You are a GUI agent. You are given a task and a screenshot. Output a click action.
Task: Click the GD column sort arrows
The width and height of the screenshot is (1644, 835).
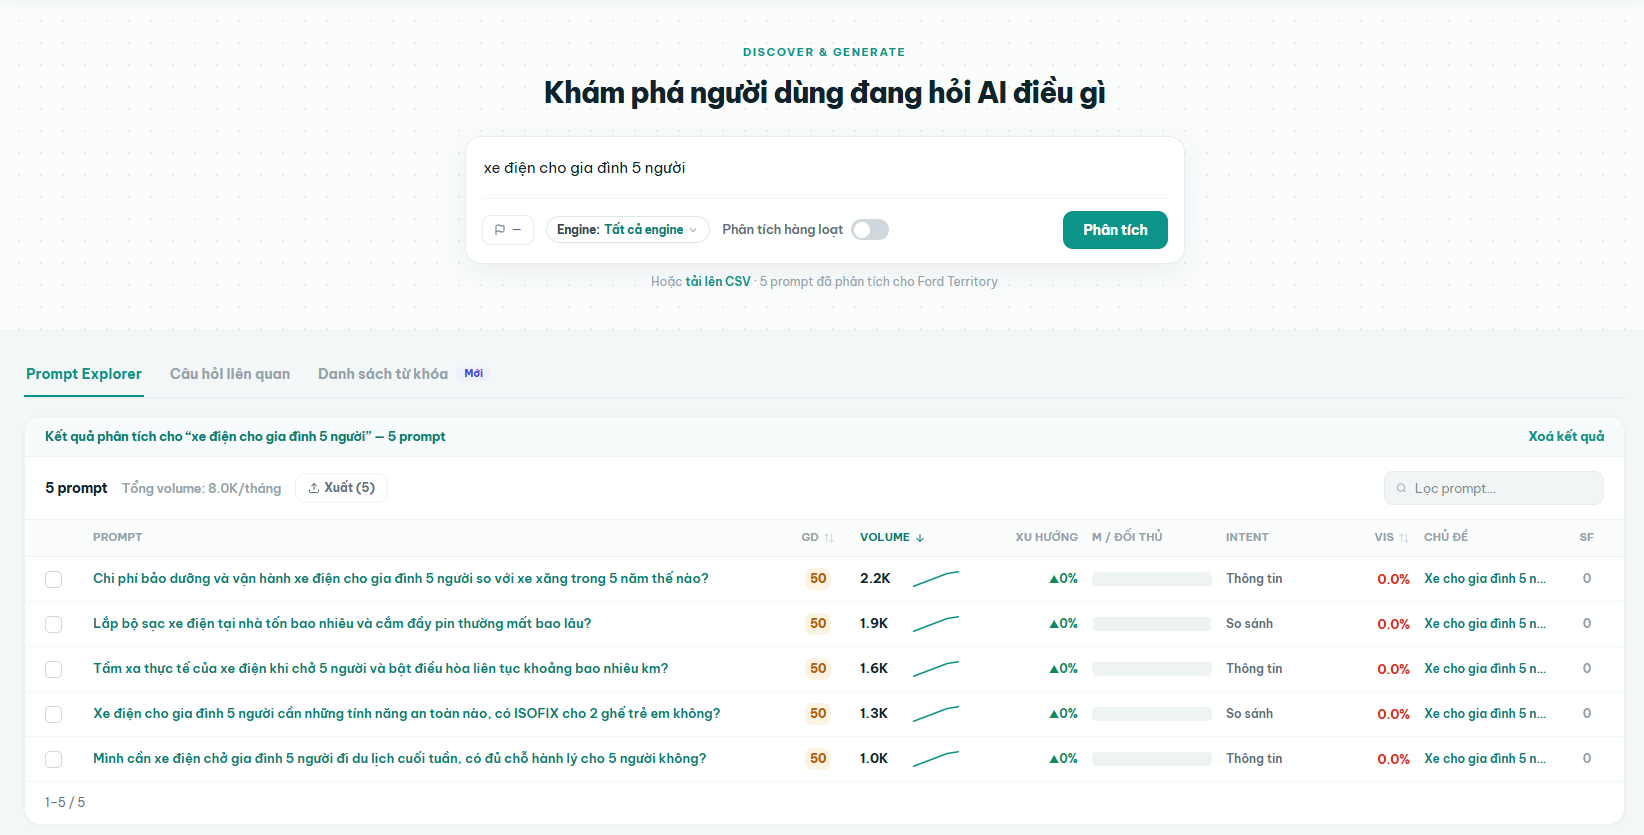tap(829, 538)
